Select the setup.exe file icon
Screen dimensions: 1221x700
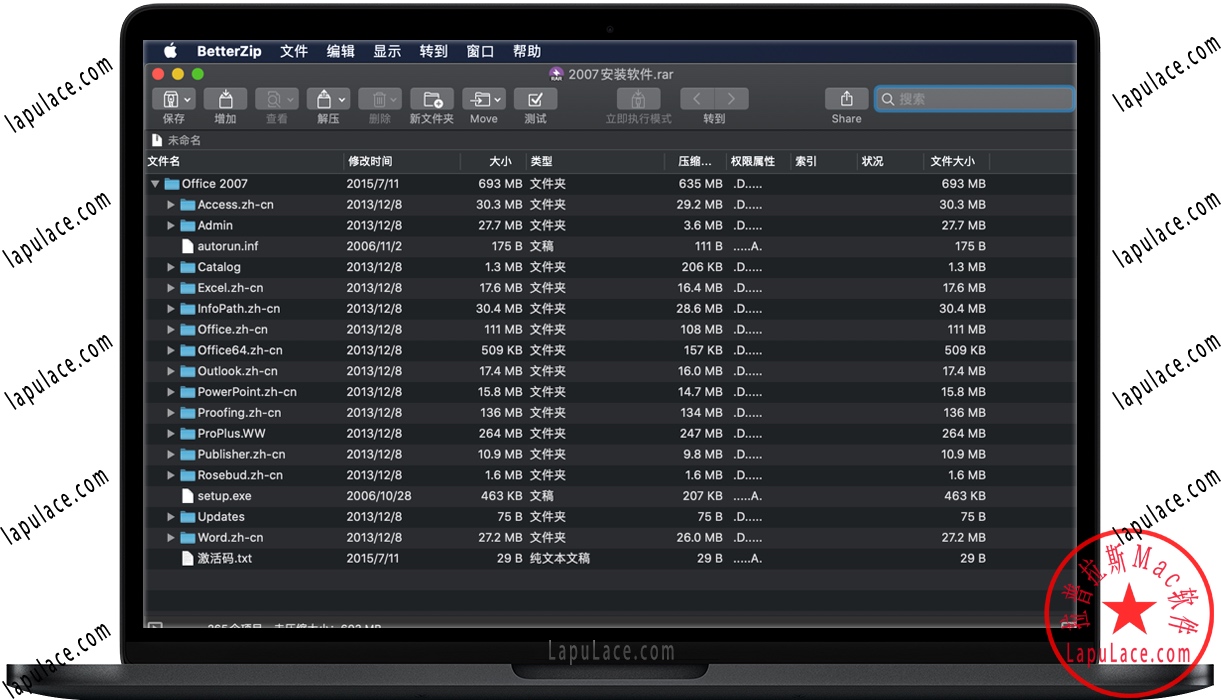point(187,496)
